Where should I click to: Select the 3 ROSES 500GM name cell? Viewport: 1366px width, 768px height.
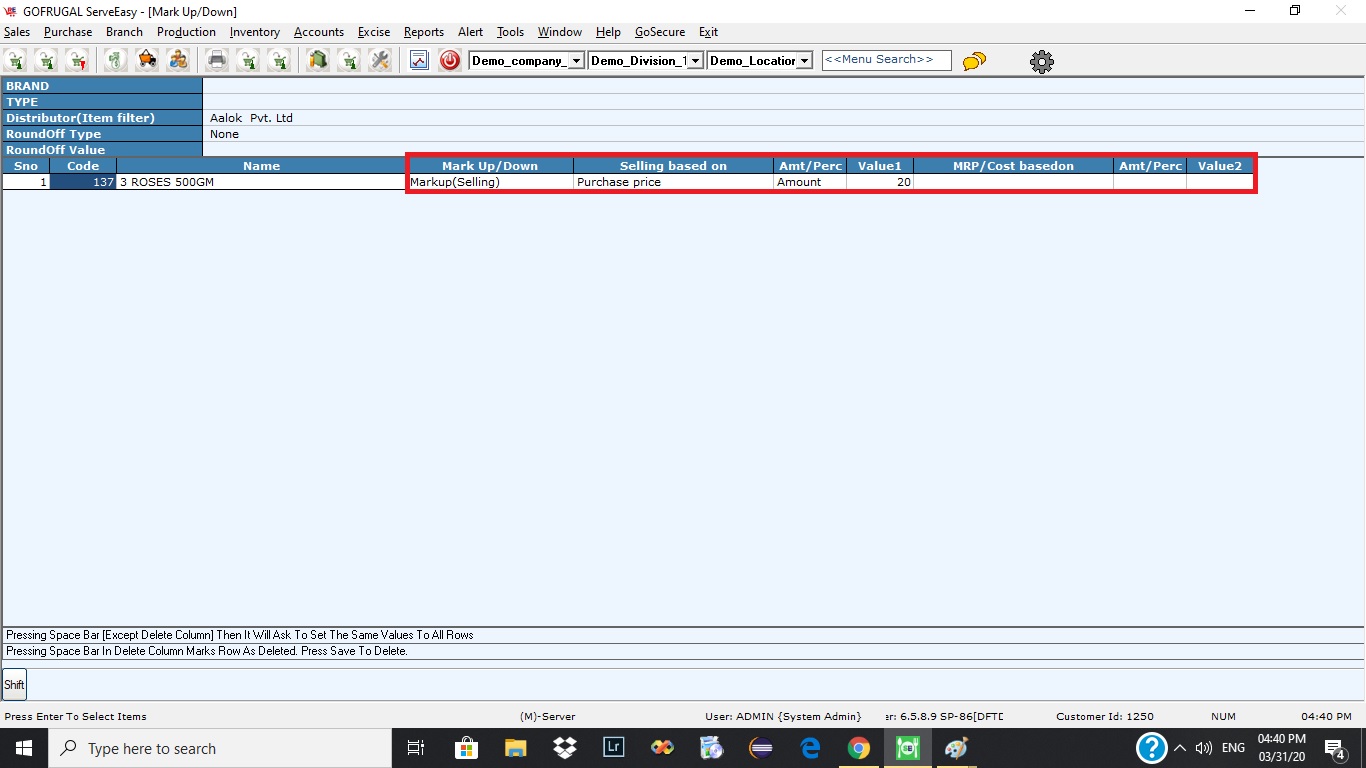(261, 182)
